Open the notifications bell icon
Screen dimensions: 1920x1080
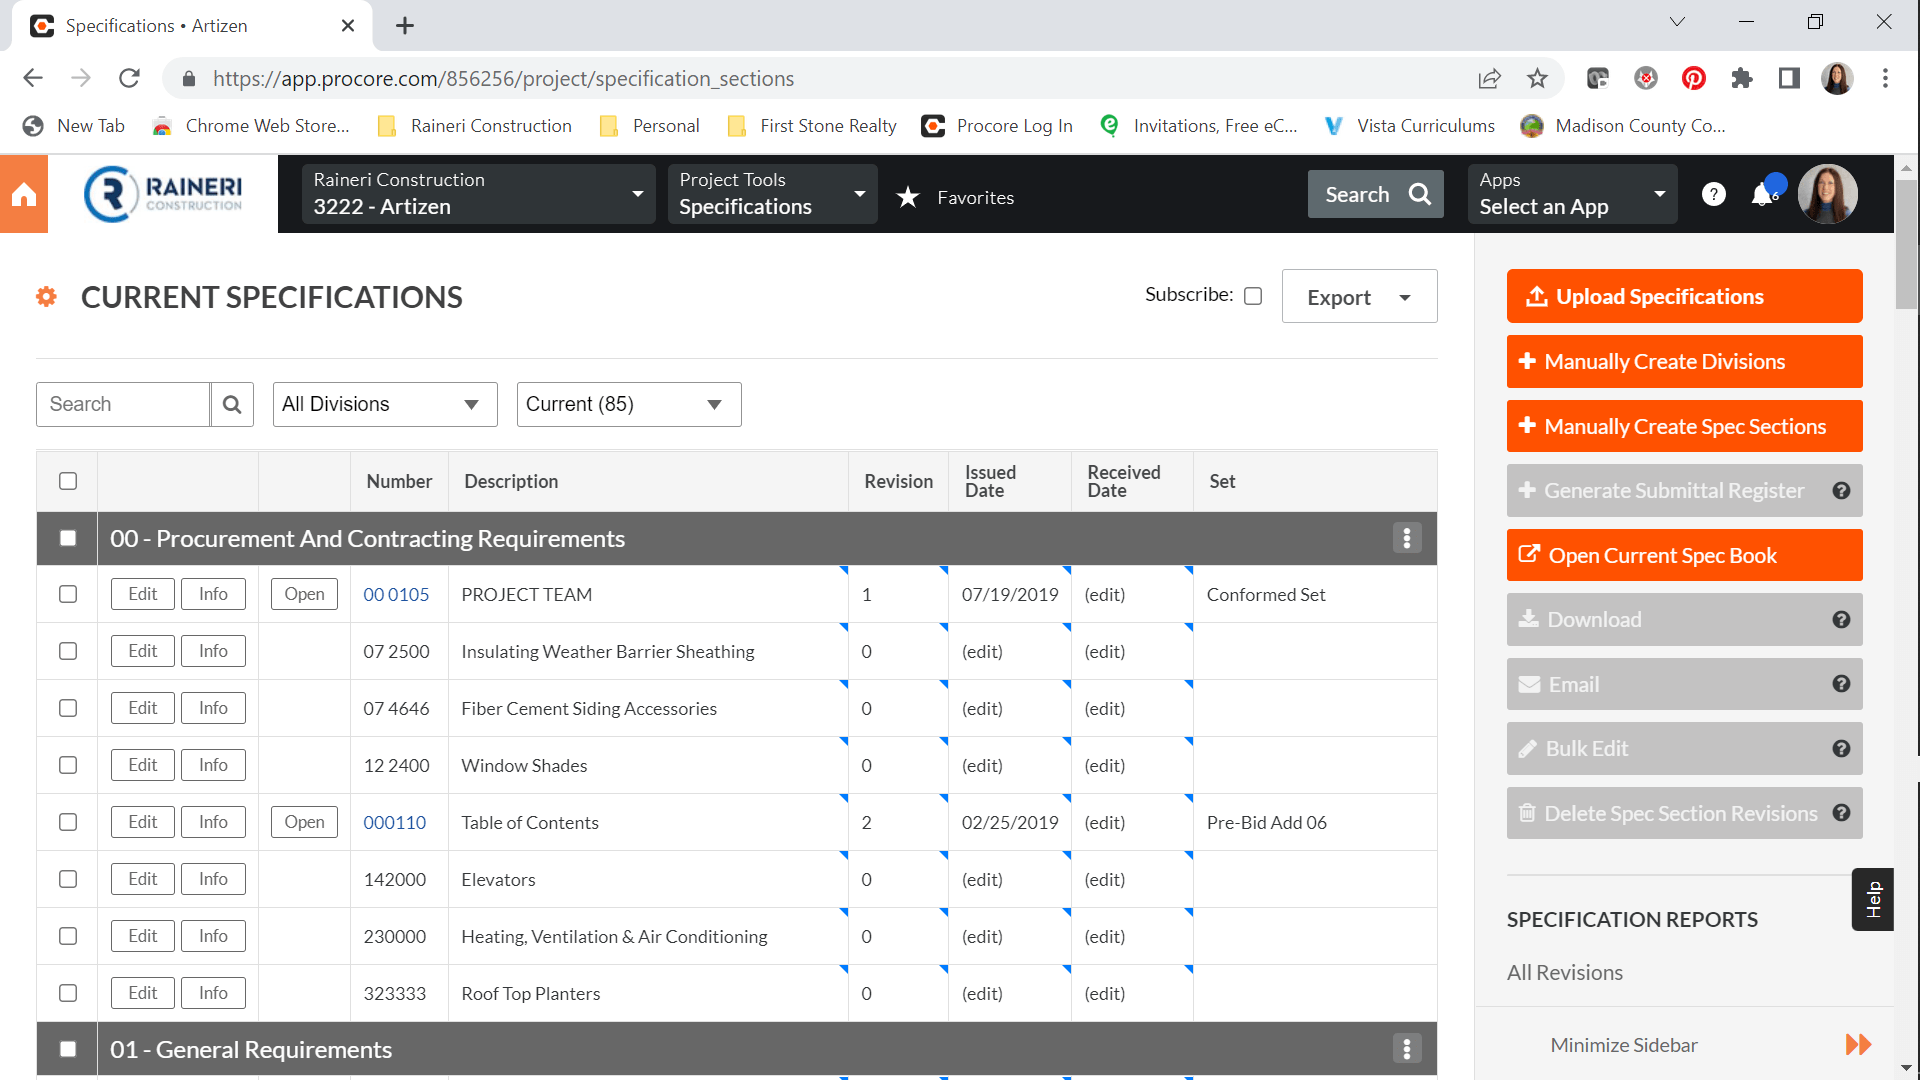(x=1762, y=195)
